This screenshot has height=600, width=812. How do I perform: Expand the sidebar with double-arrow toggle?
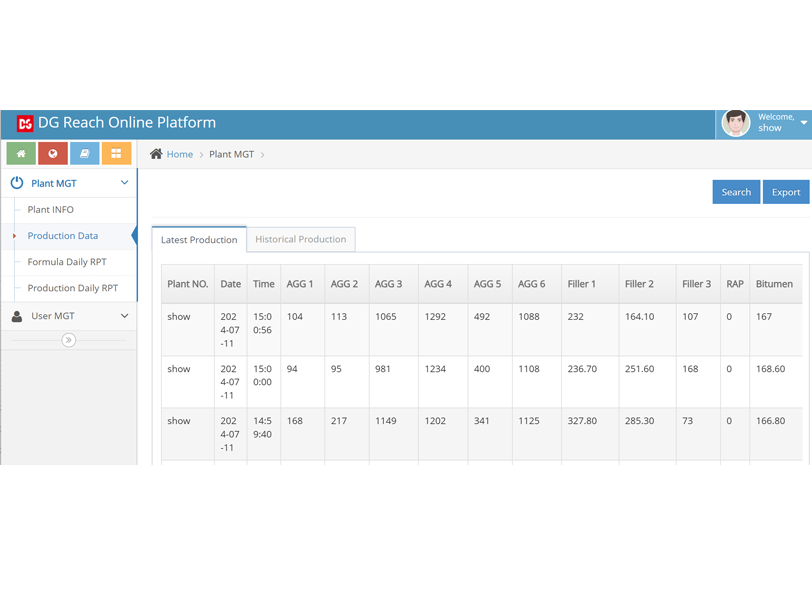click(x=68, y=340)
